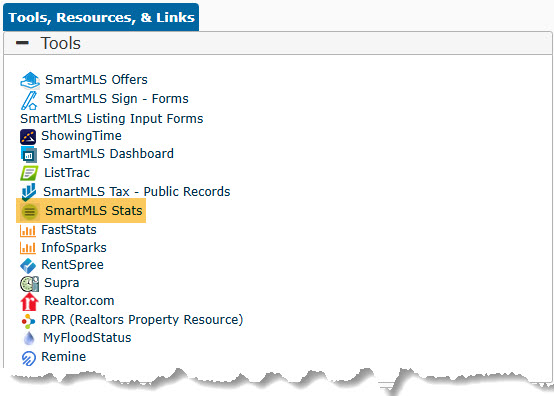Select the Tools, Resources, & Links tab
The height and width of the screenshot is (396, 554).
coord(101,17)
